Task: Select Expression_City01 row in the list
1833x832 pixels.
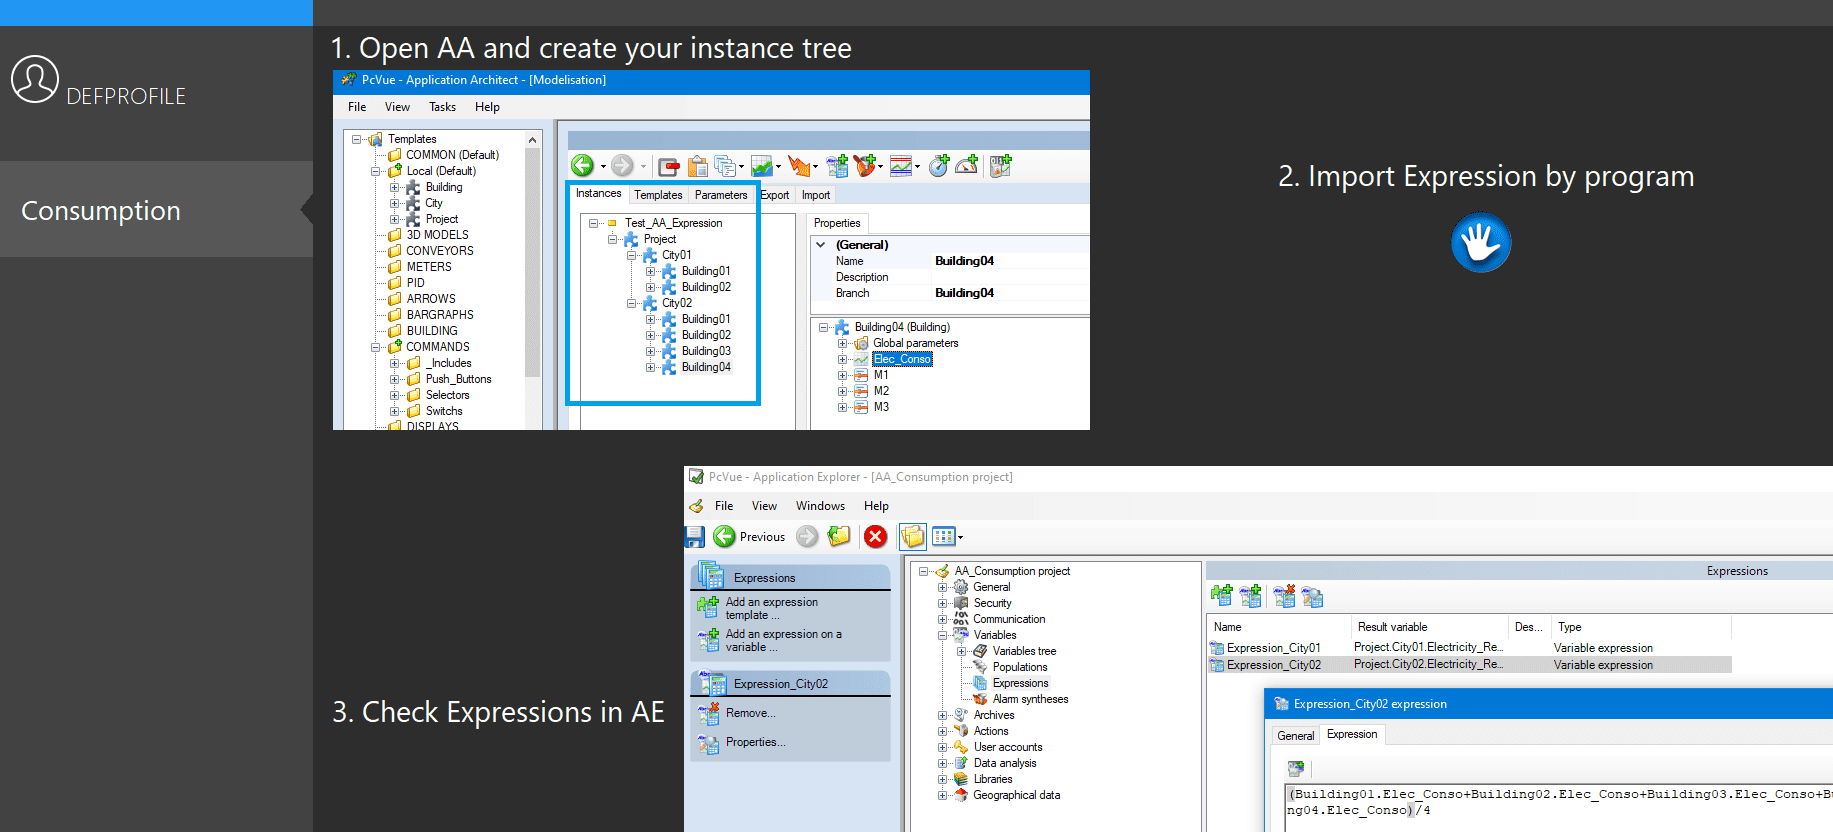Action: pos(1273,648)
